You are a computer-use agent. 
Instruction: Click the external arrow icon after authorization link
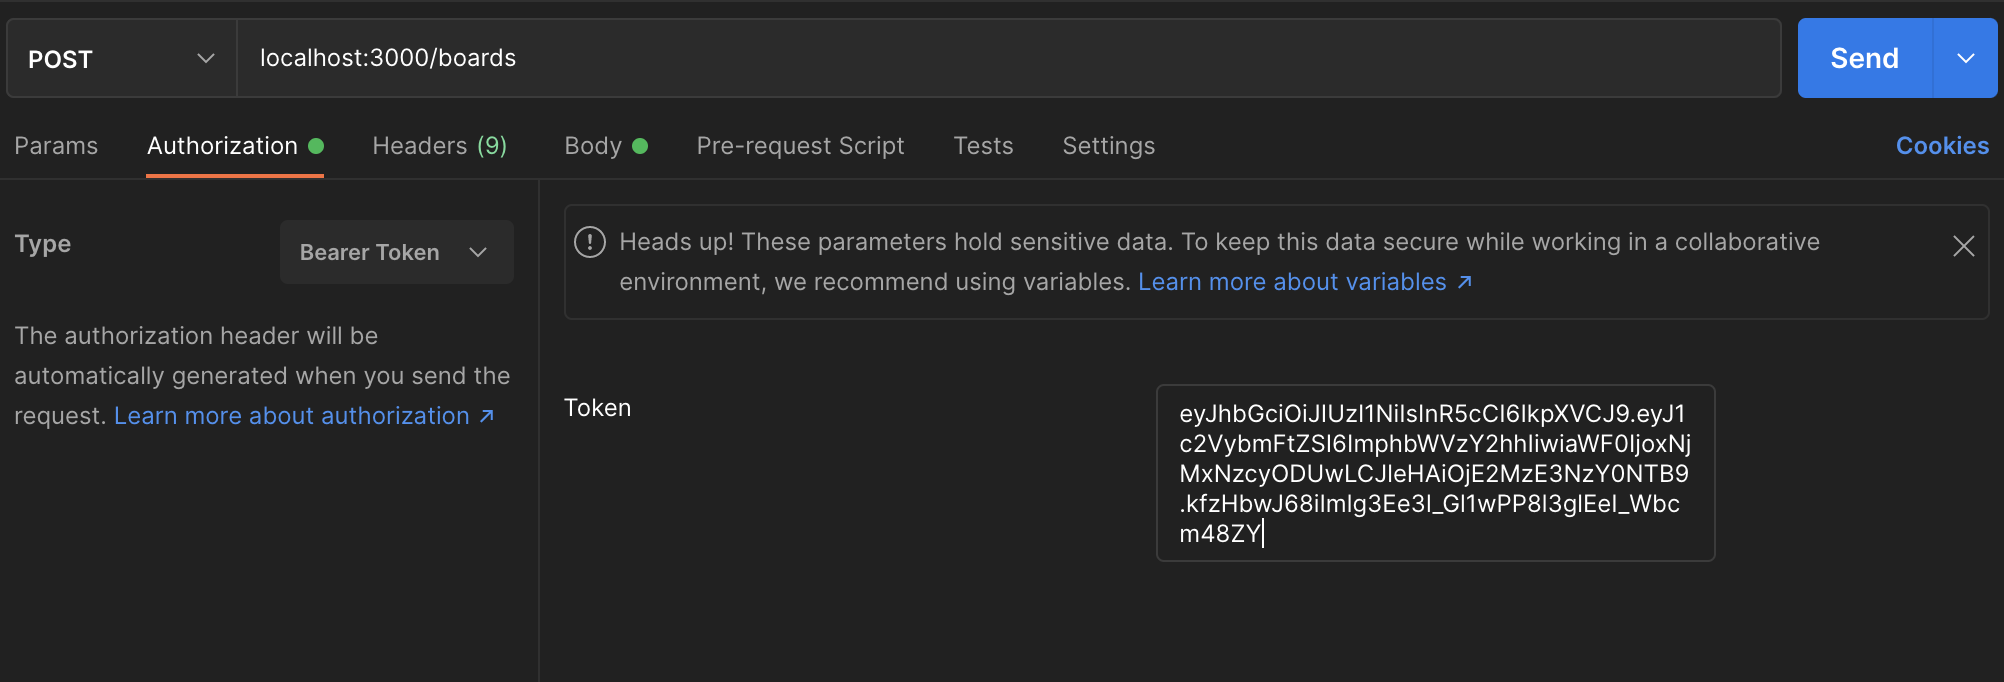(x=487, y=416)
